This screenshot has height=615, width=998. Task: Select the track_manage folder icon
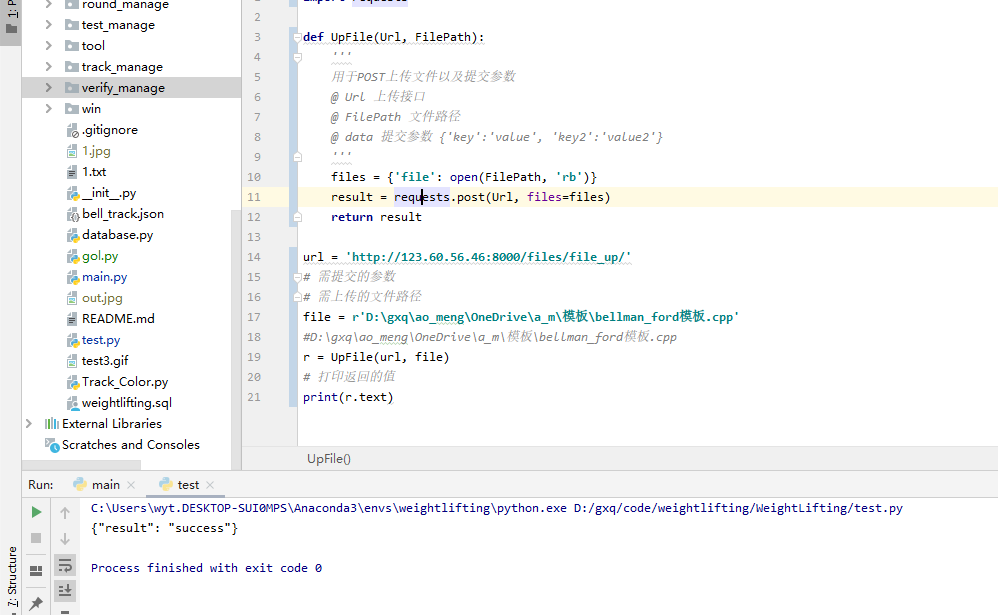[72, 67]
